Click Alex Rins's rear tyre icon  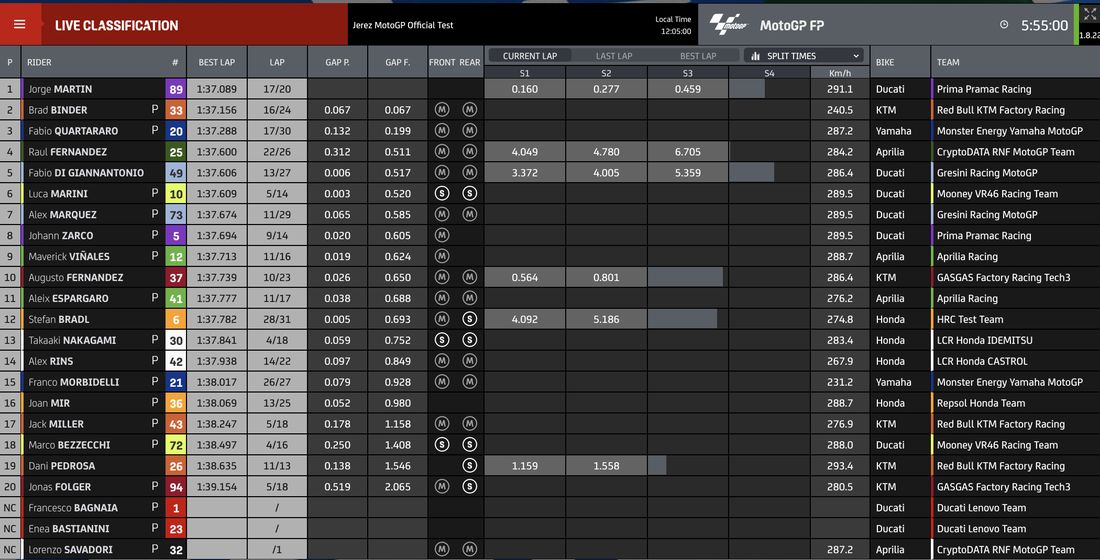coord(470,361)
